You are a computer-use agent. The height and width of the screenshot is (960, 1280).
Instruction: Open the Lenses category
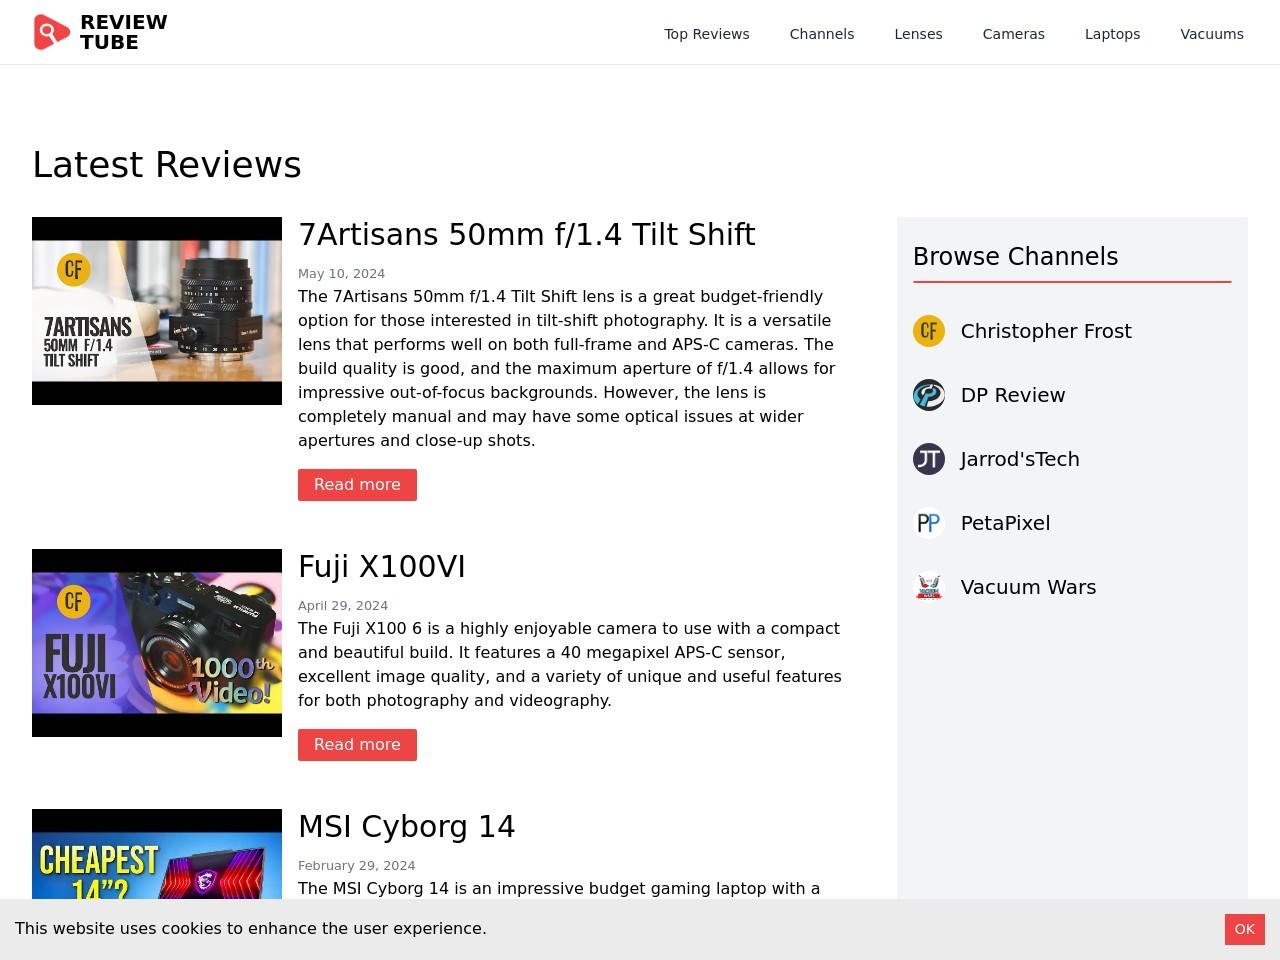(918, 34)
